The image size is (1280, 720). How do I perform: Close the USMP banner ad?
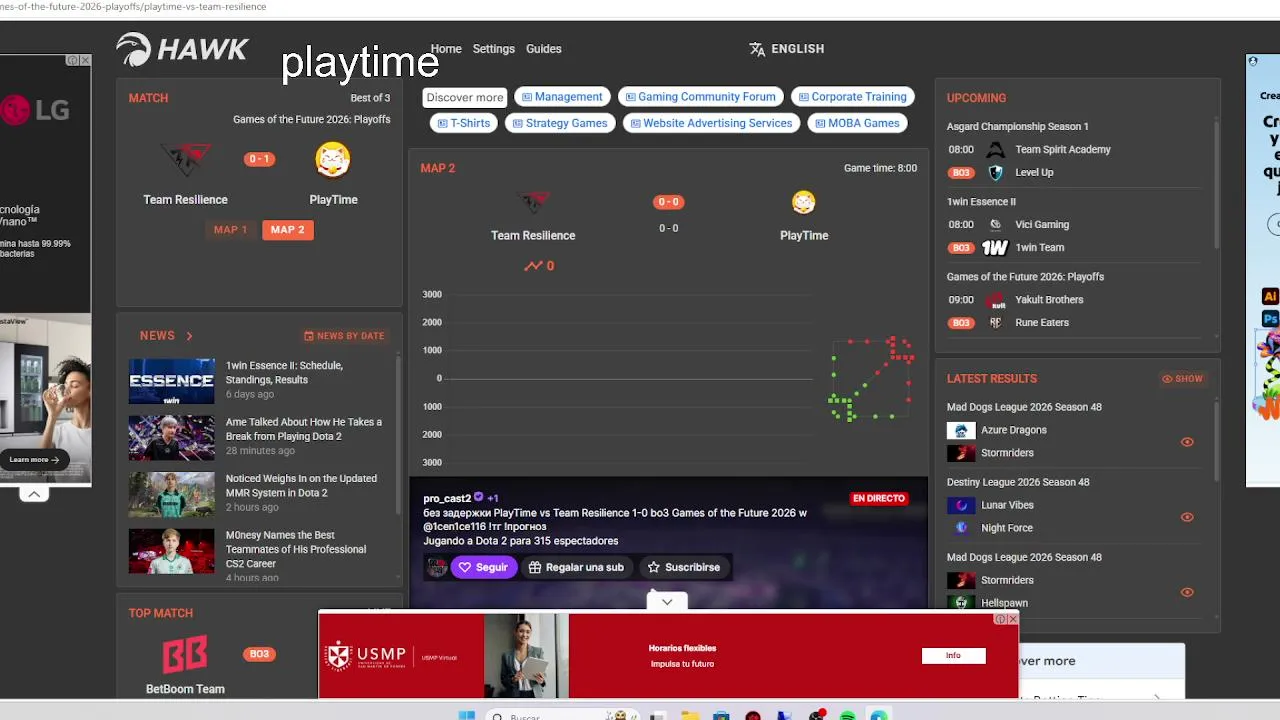pos(1013,620)
